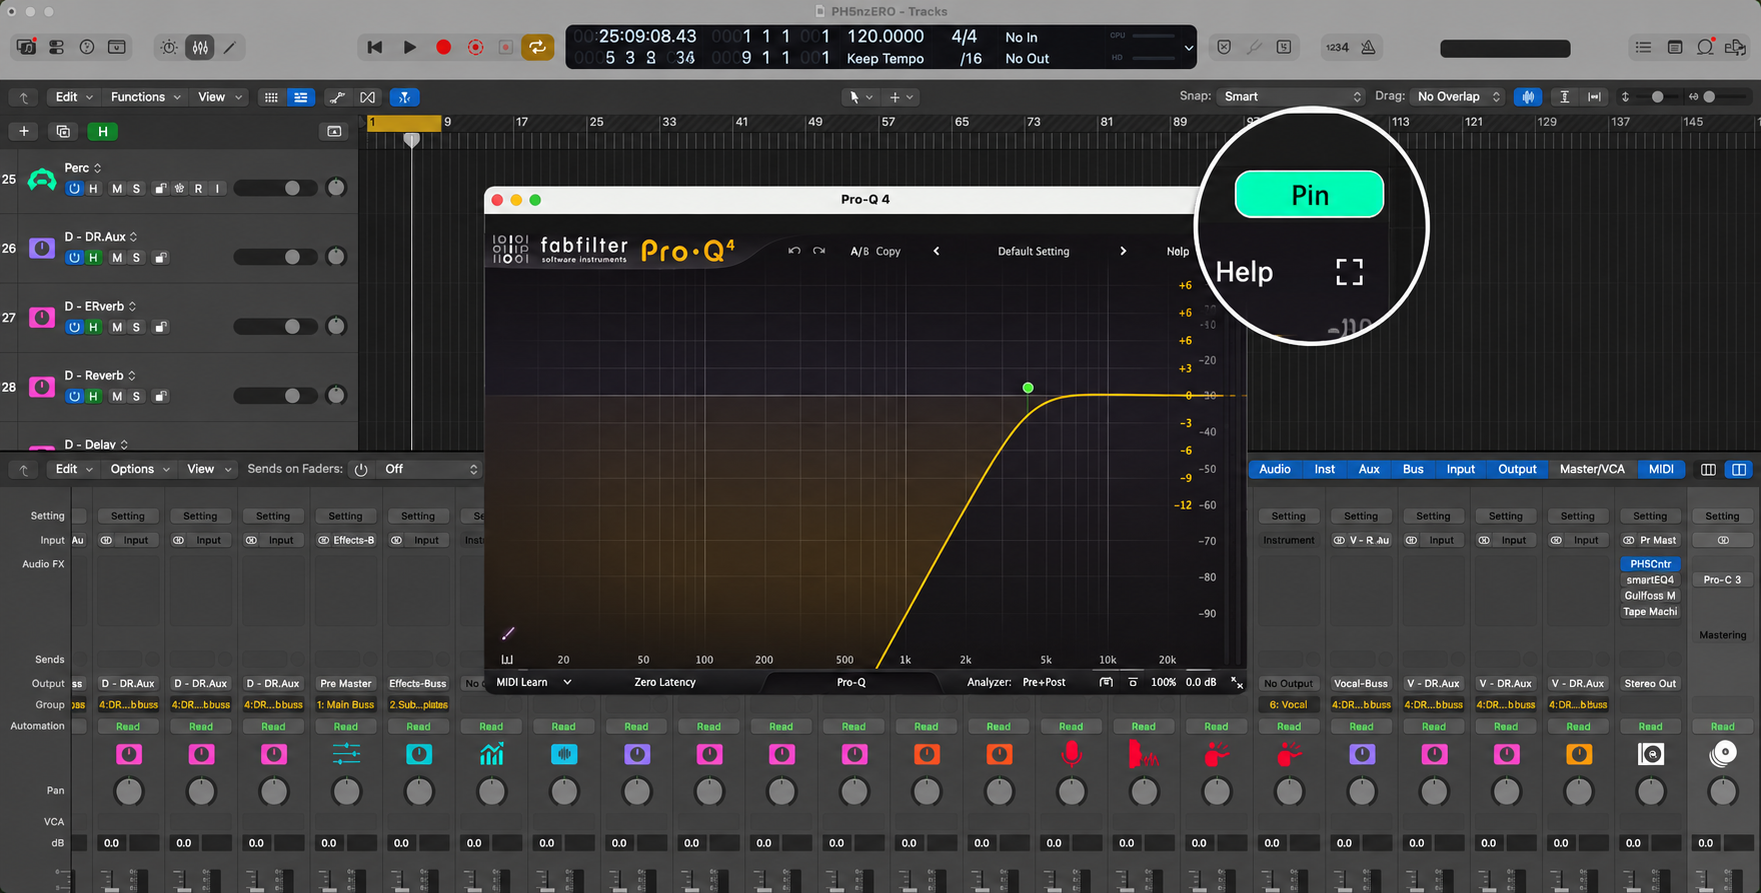
Task: Toggle Cycle mode in the transport
Action: point(537,47)
